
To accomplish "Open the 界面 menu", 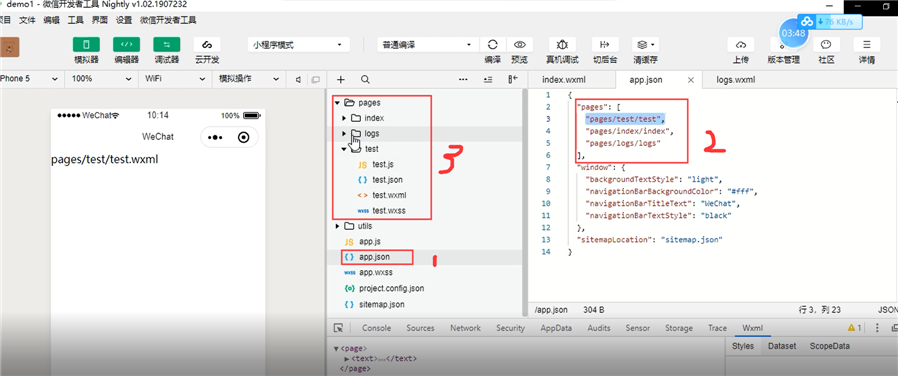I will [100, 20].
